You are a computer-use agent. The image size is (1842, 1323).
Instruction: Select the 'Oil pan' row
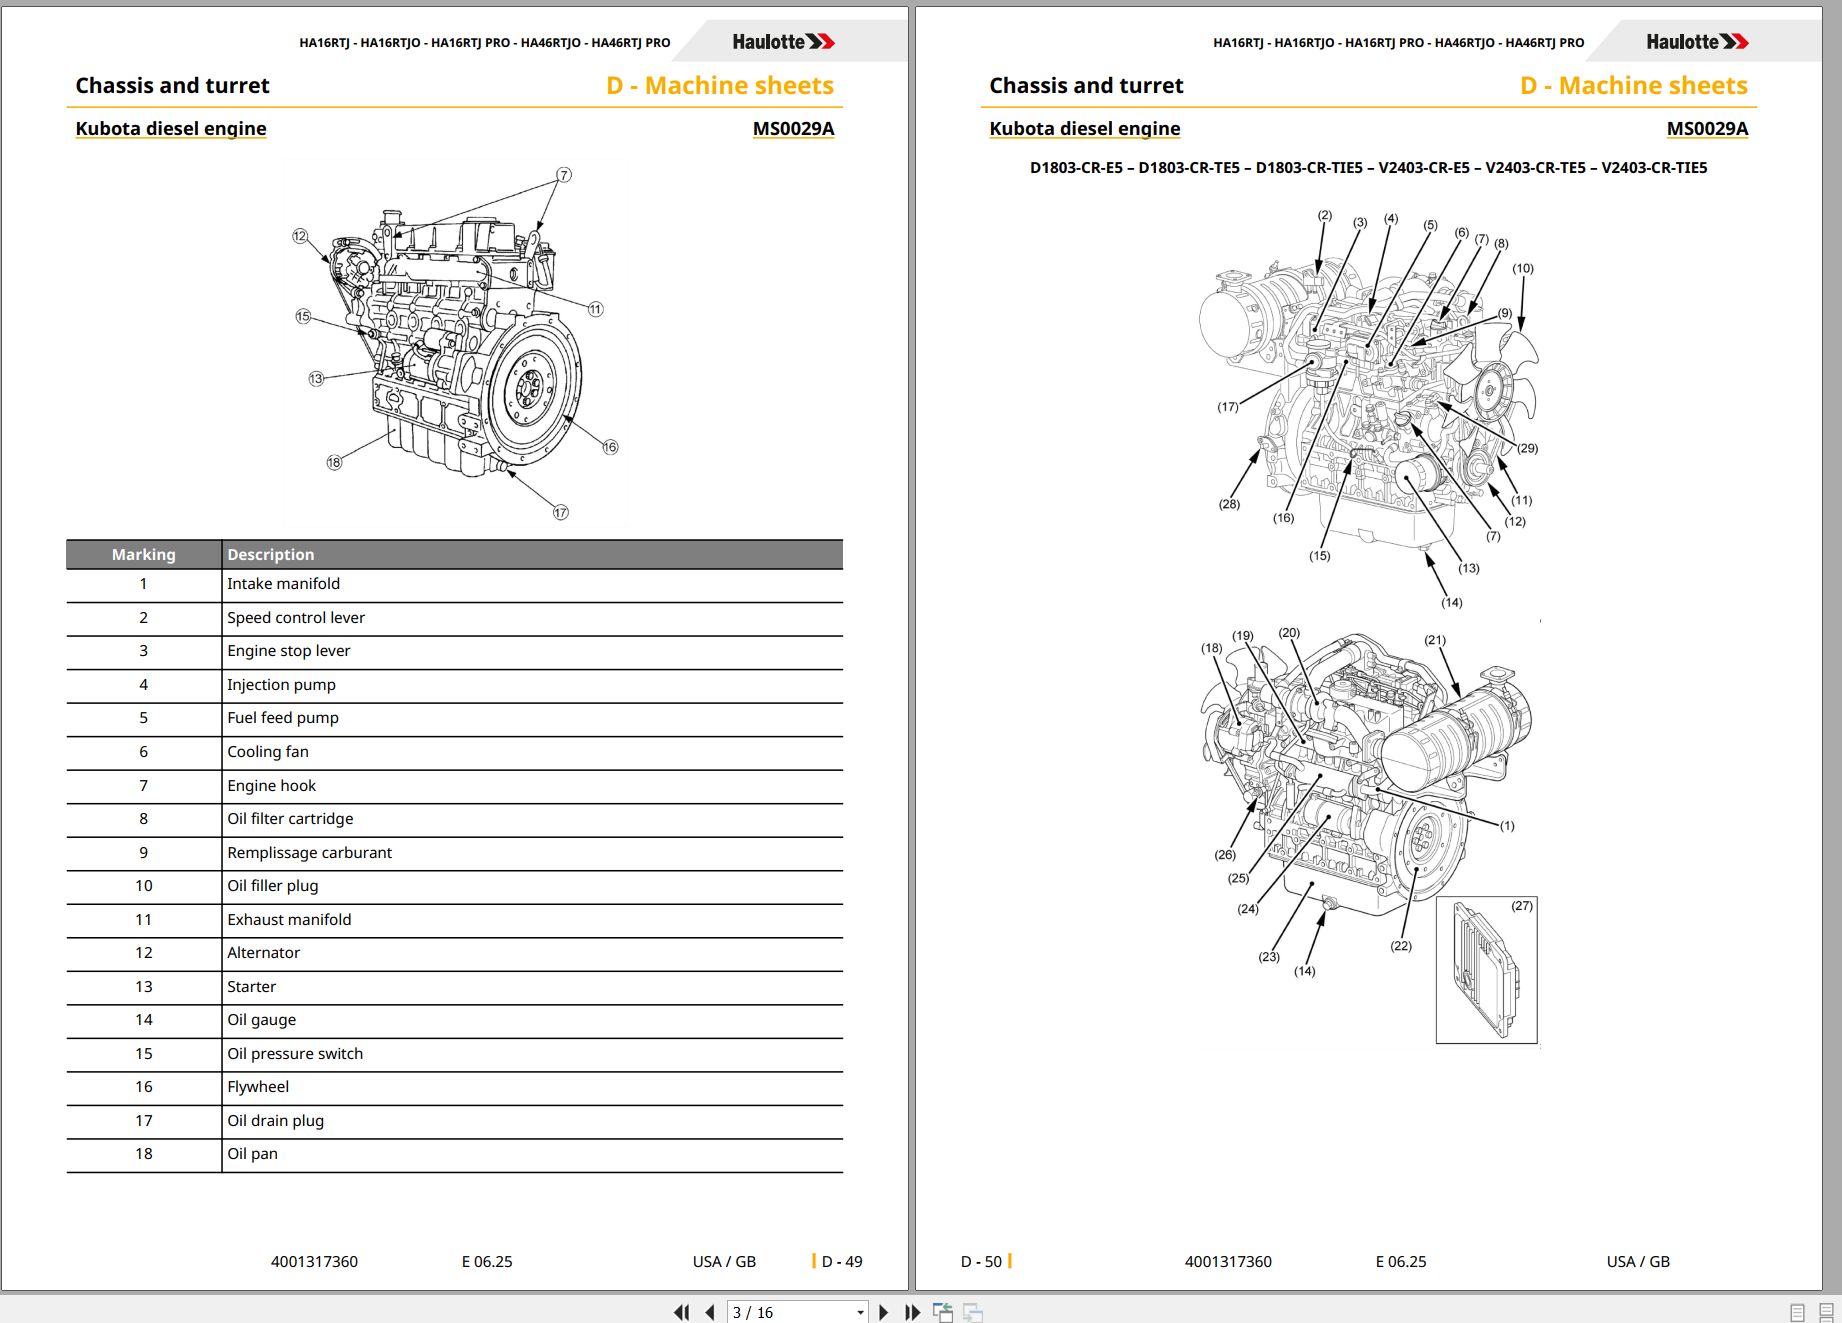pos(455,1154)
